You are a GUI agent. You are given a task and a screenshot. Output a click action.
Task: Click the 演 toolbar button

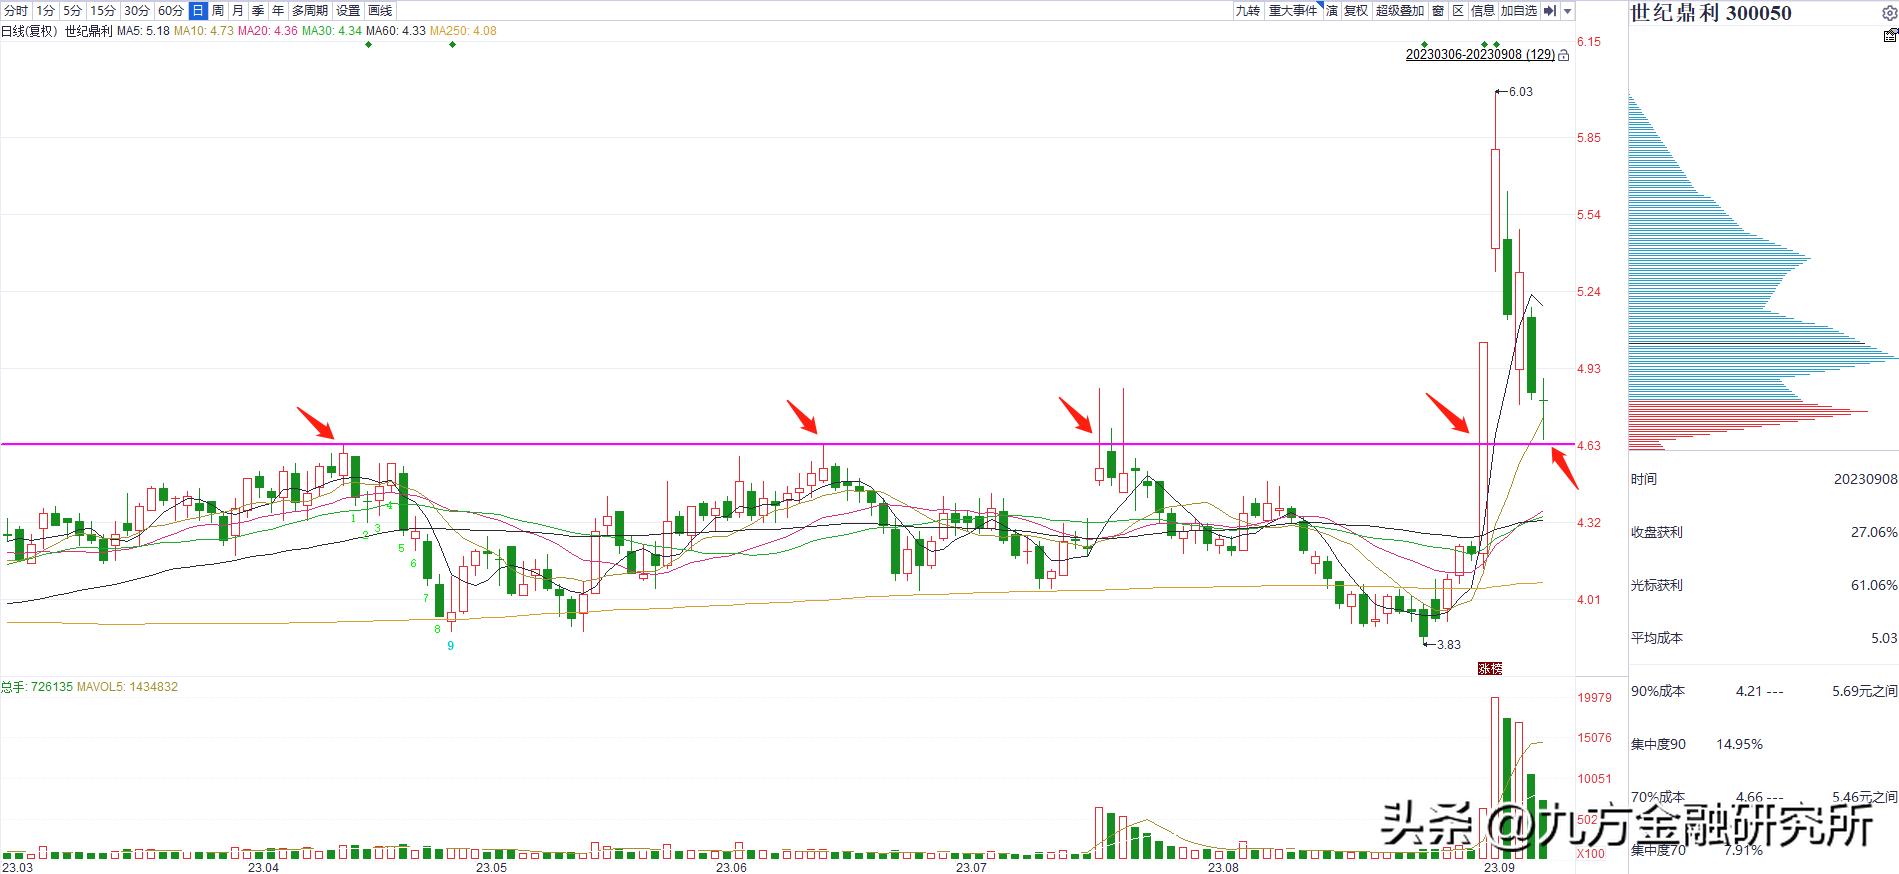[1331, 11]
